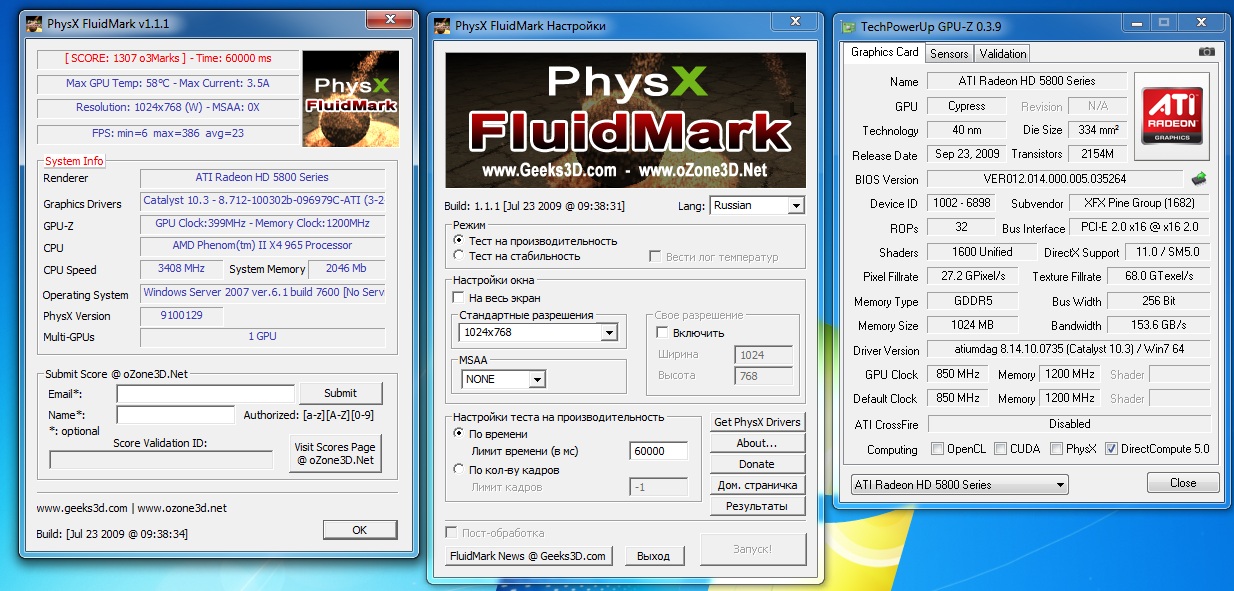
Task: Open the Lang dropdown showing Russian
Action: point(757,206)
